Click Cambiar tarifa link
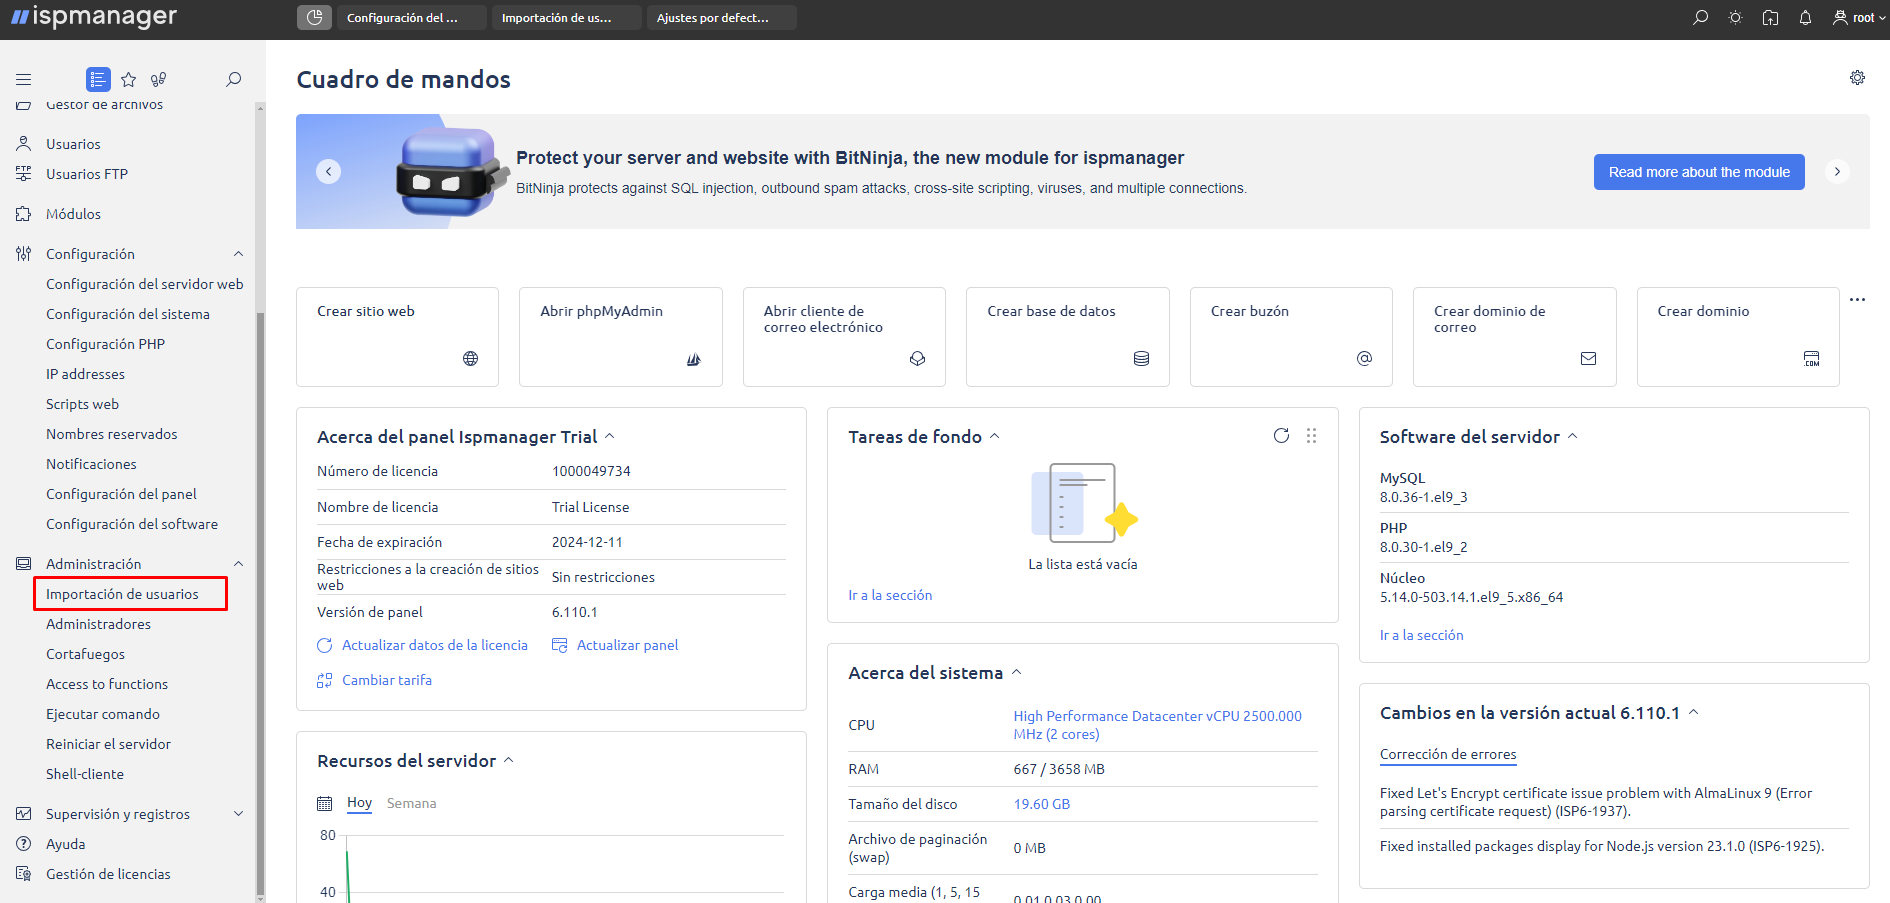This screenshot has height=903, width=1890. 375,680
